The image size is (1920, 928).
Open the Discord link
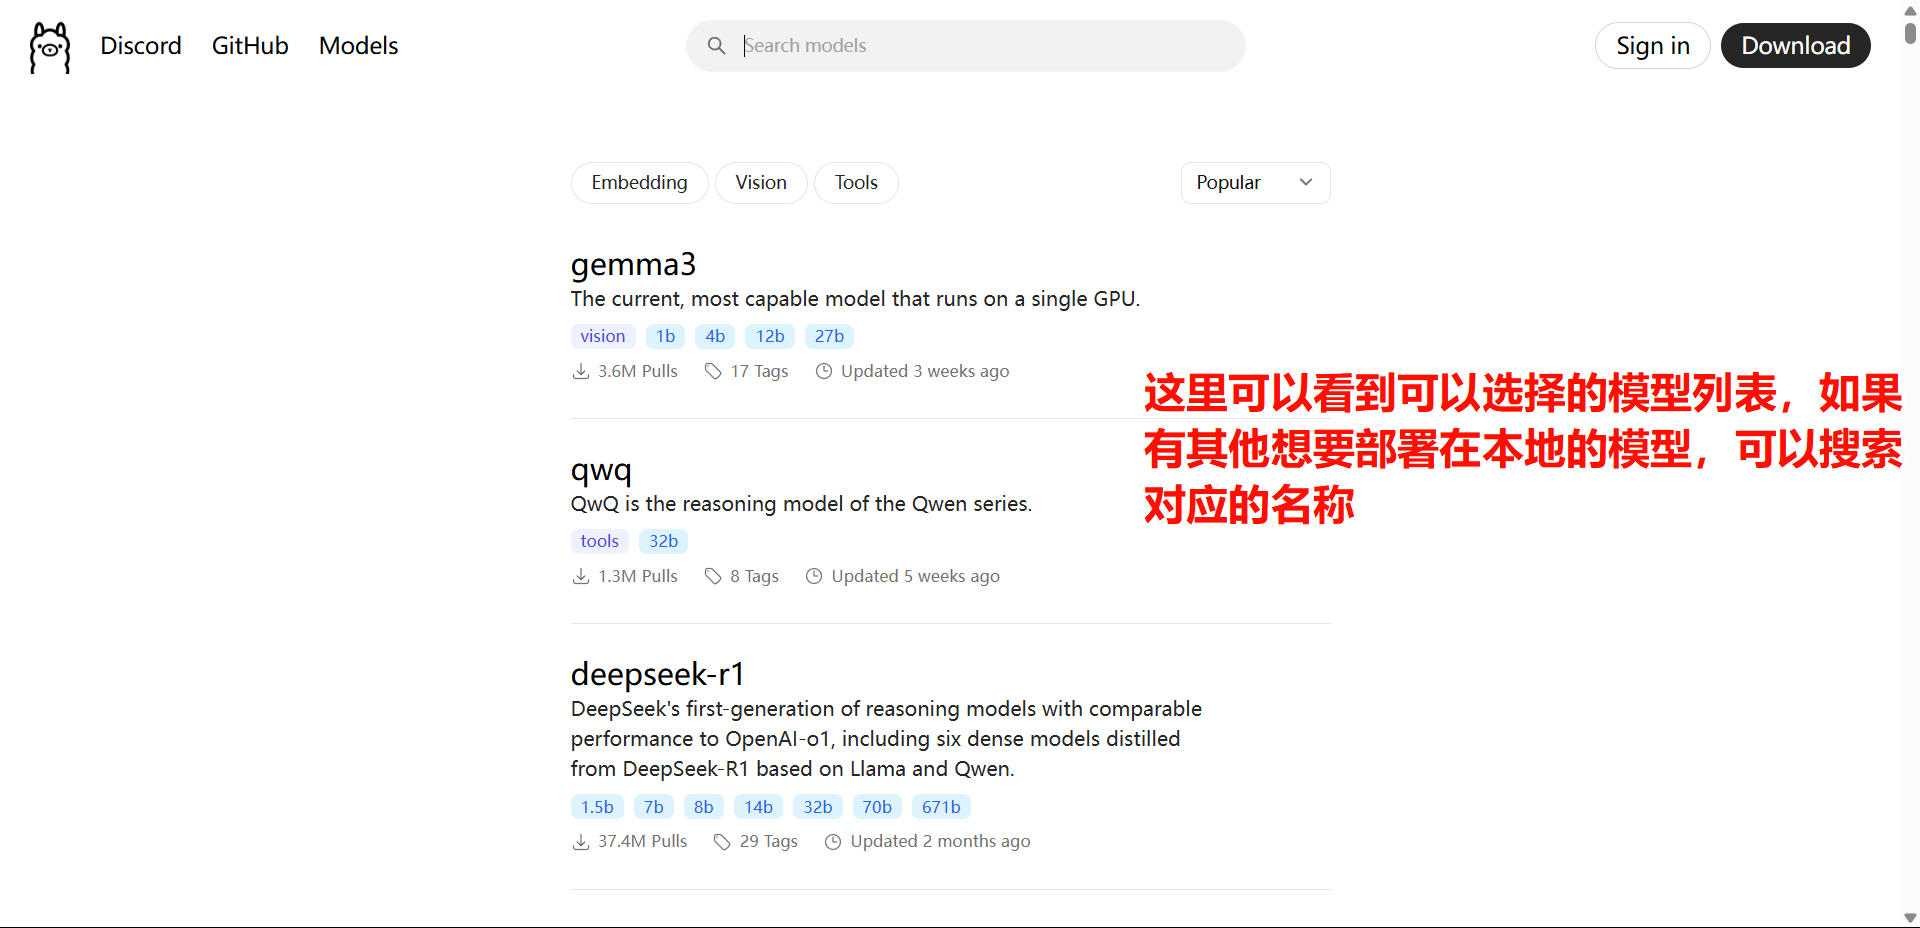click(x=141, y=46)
